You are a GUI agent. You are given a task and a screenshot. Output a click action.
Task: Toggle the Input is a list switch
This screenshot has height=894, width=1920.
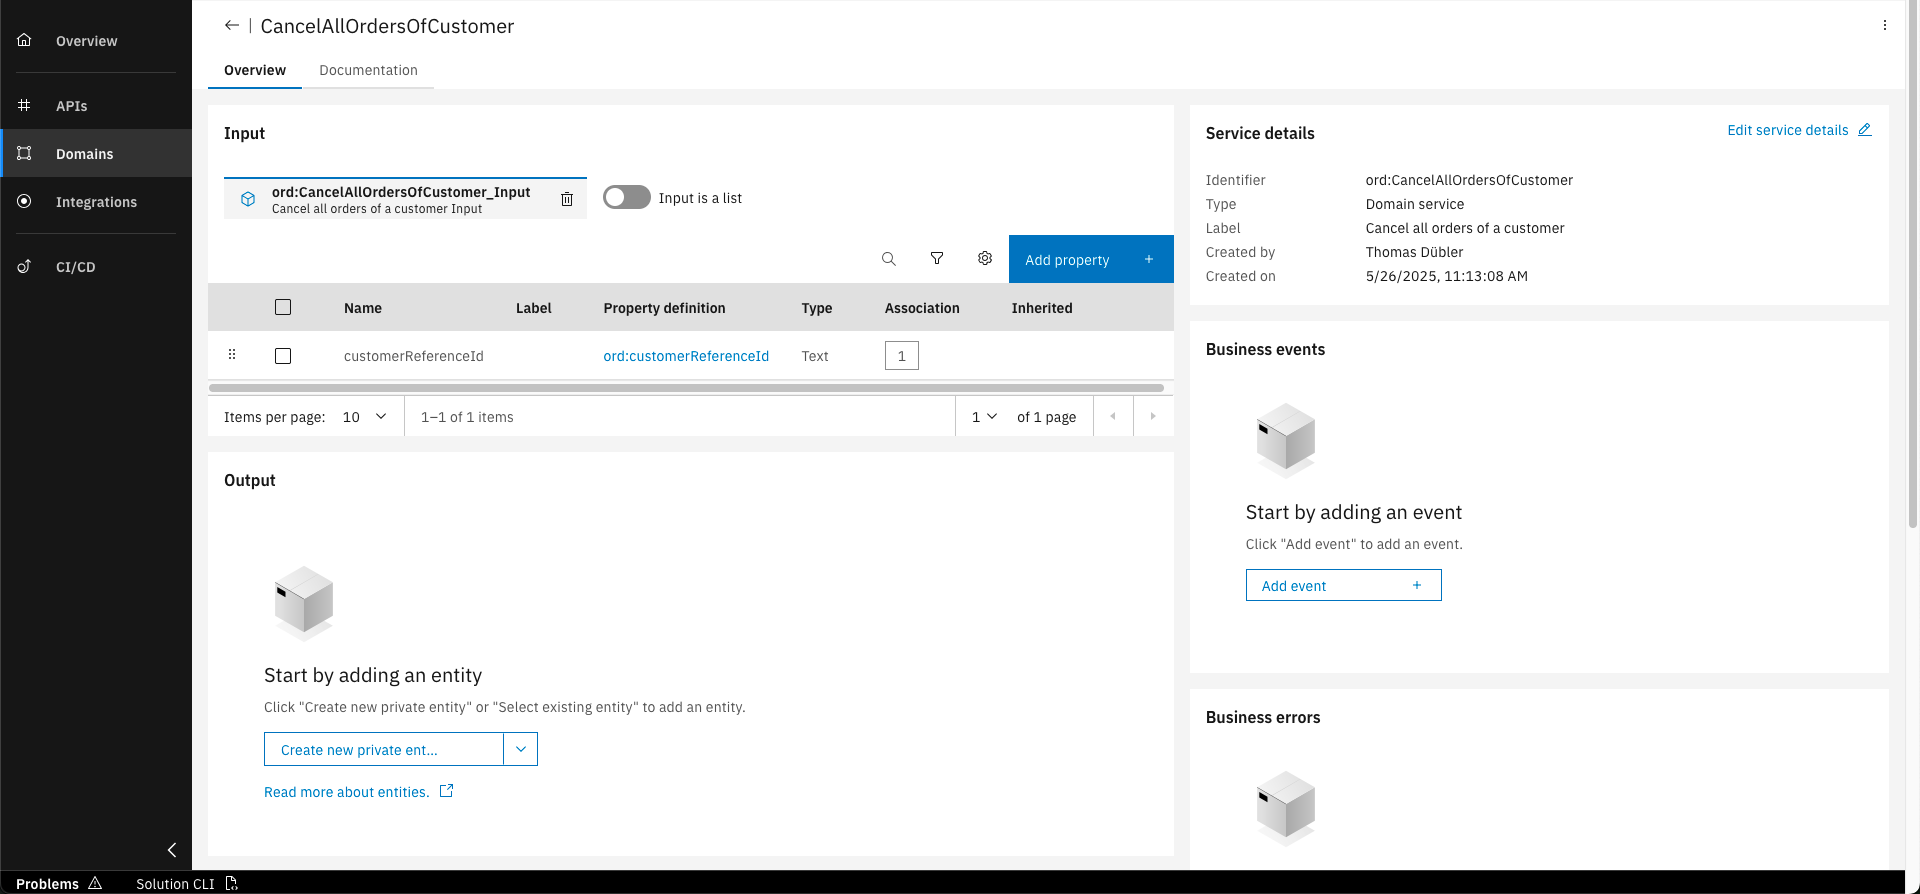coord(627,197)
